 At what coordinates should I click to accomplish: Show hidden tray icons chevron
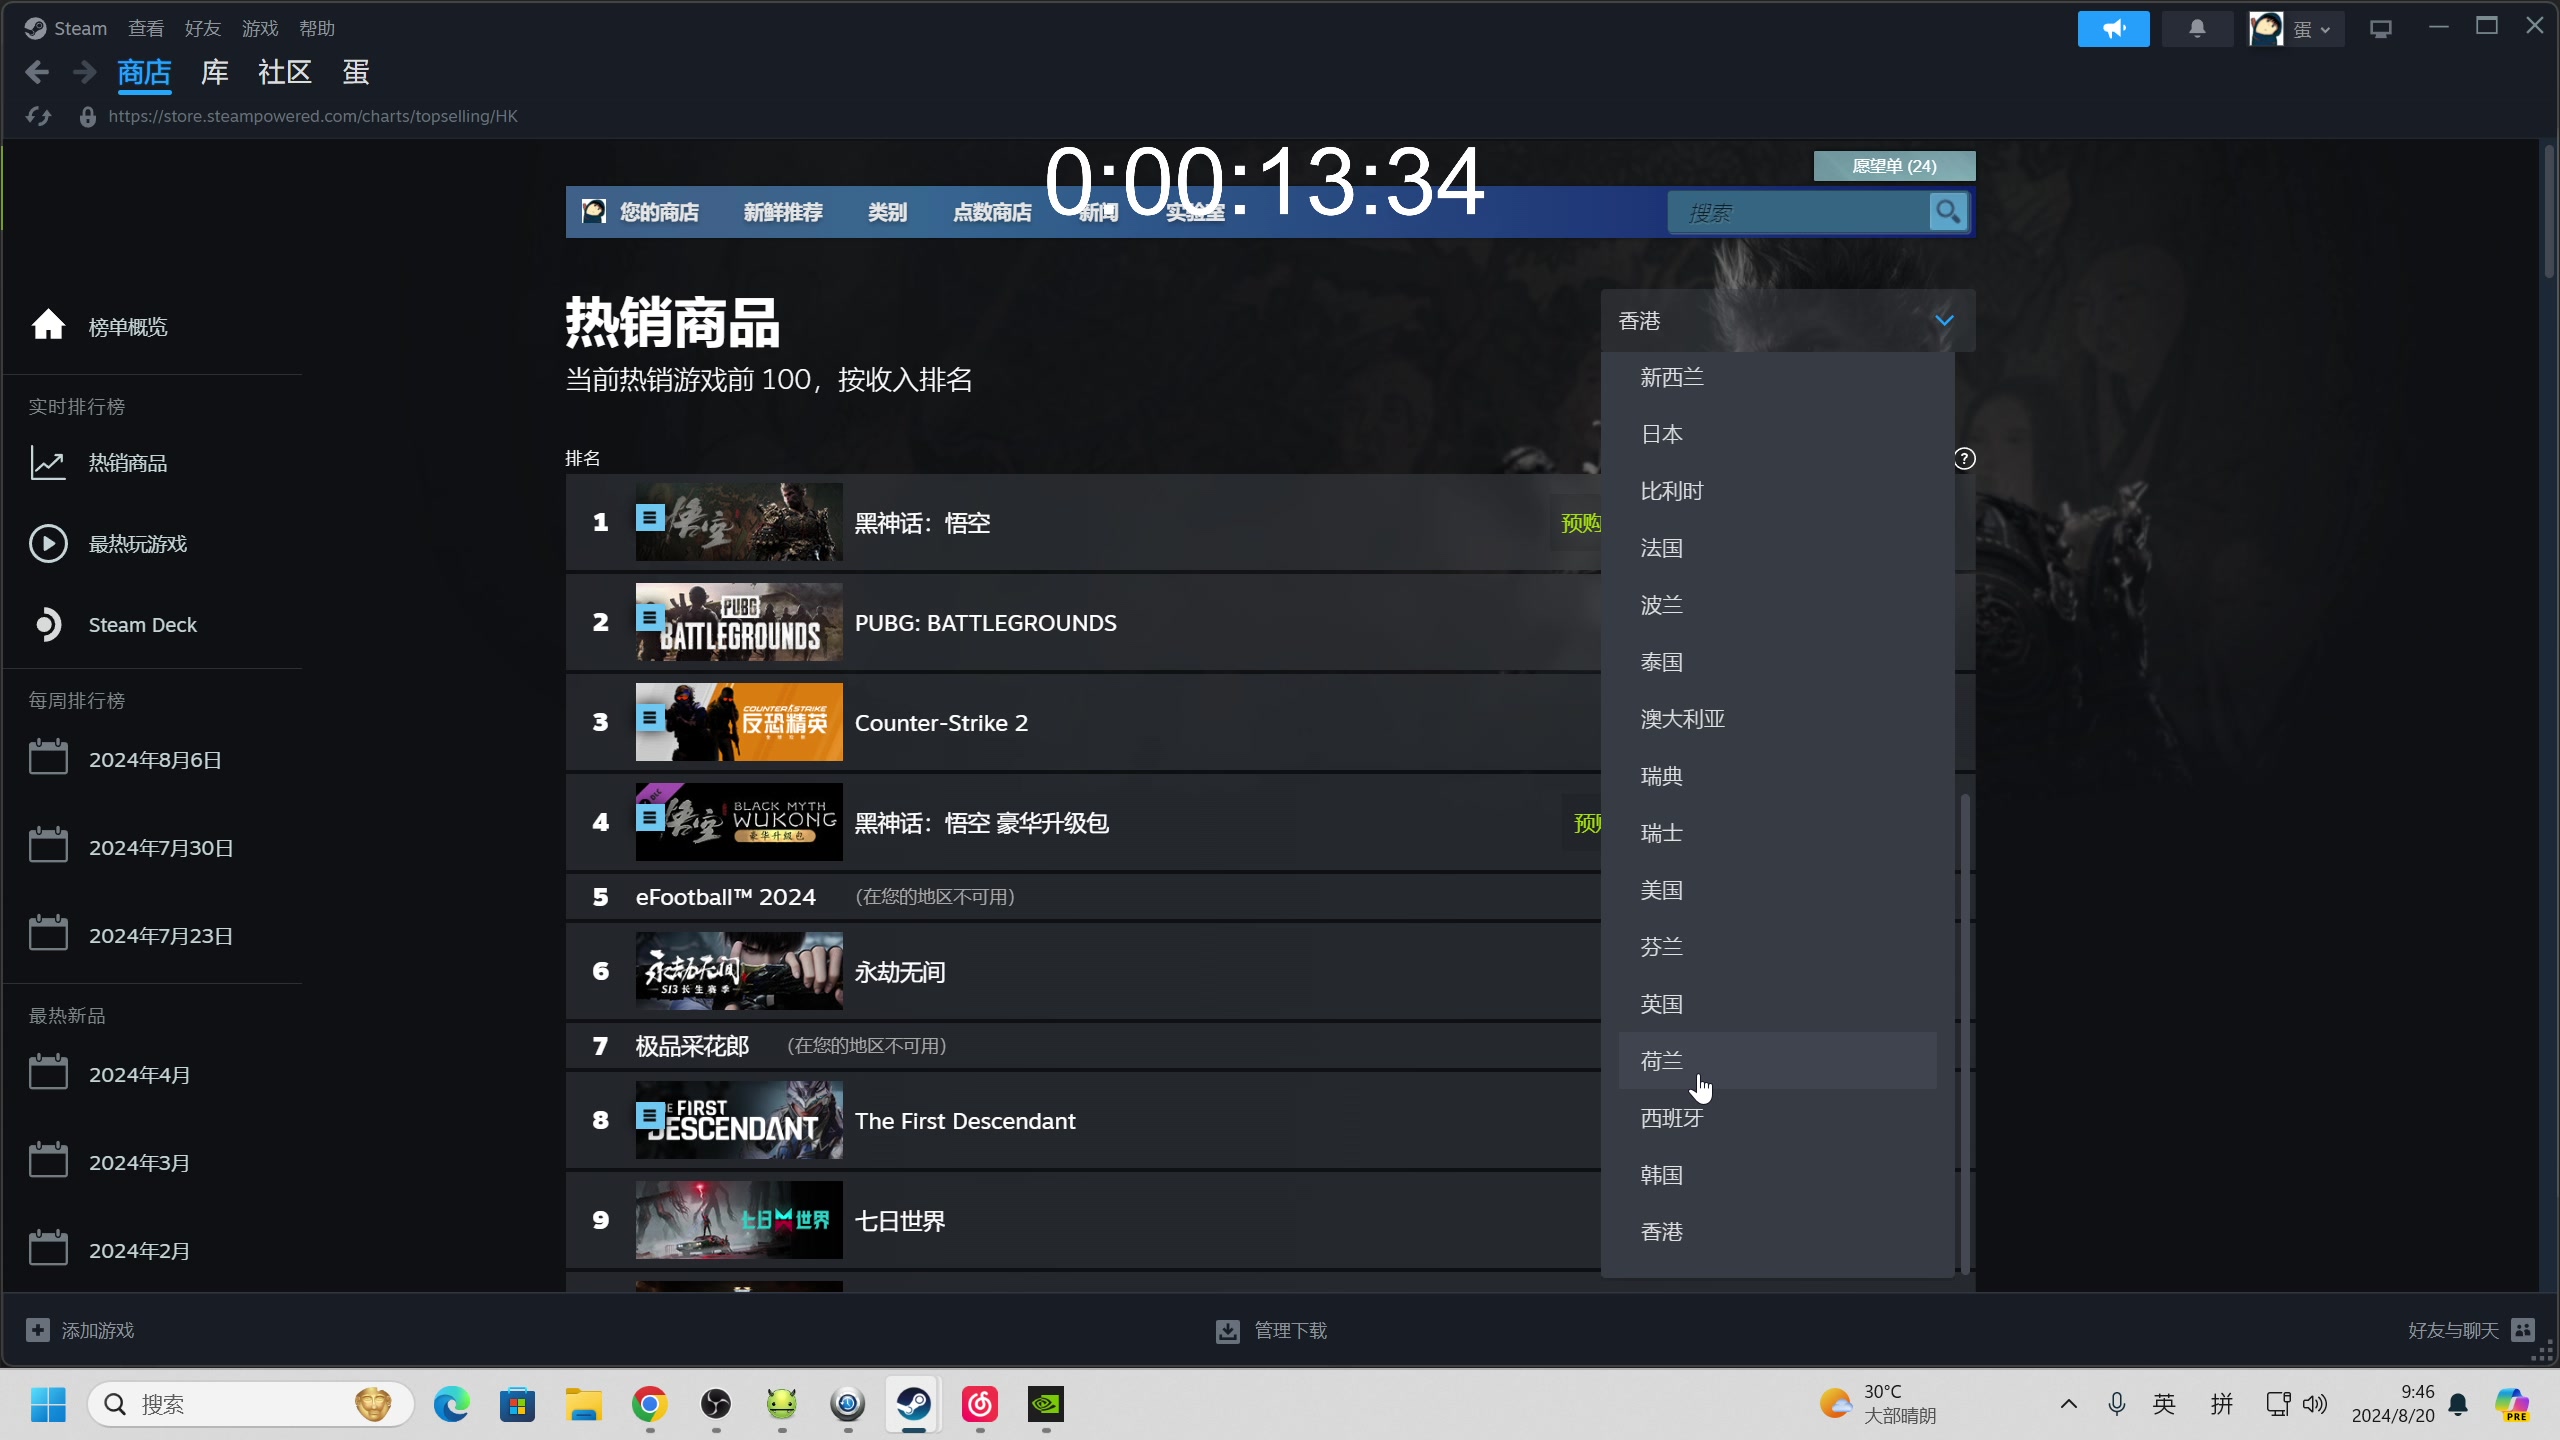click(x=2069, y=1405)
